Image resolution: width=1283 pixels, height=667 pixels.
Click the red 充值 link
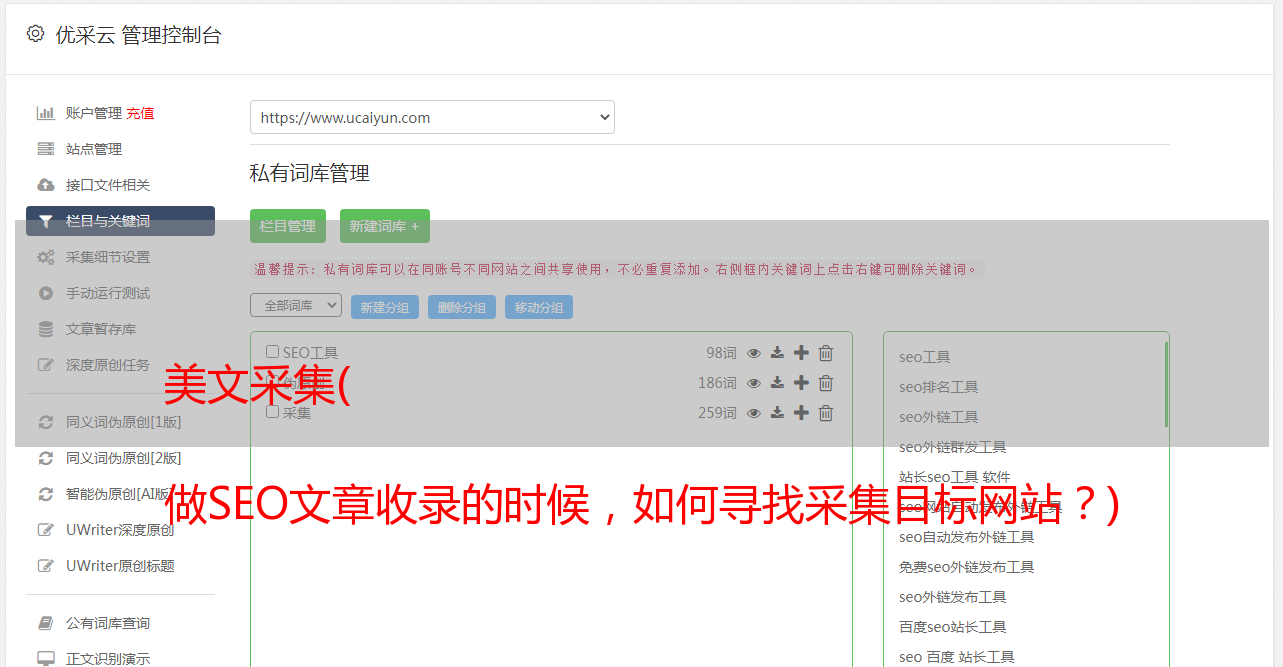[x=140, y=113]
